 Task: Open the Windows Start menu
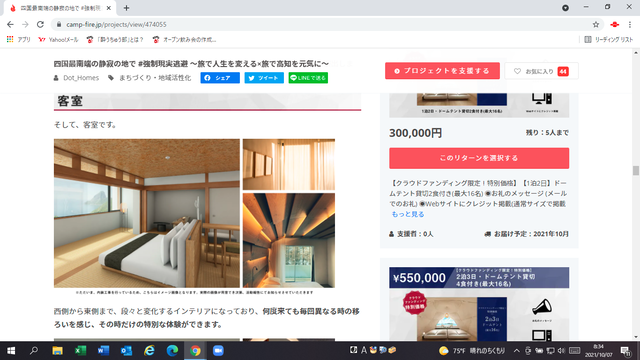(11, 351)
